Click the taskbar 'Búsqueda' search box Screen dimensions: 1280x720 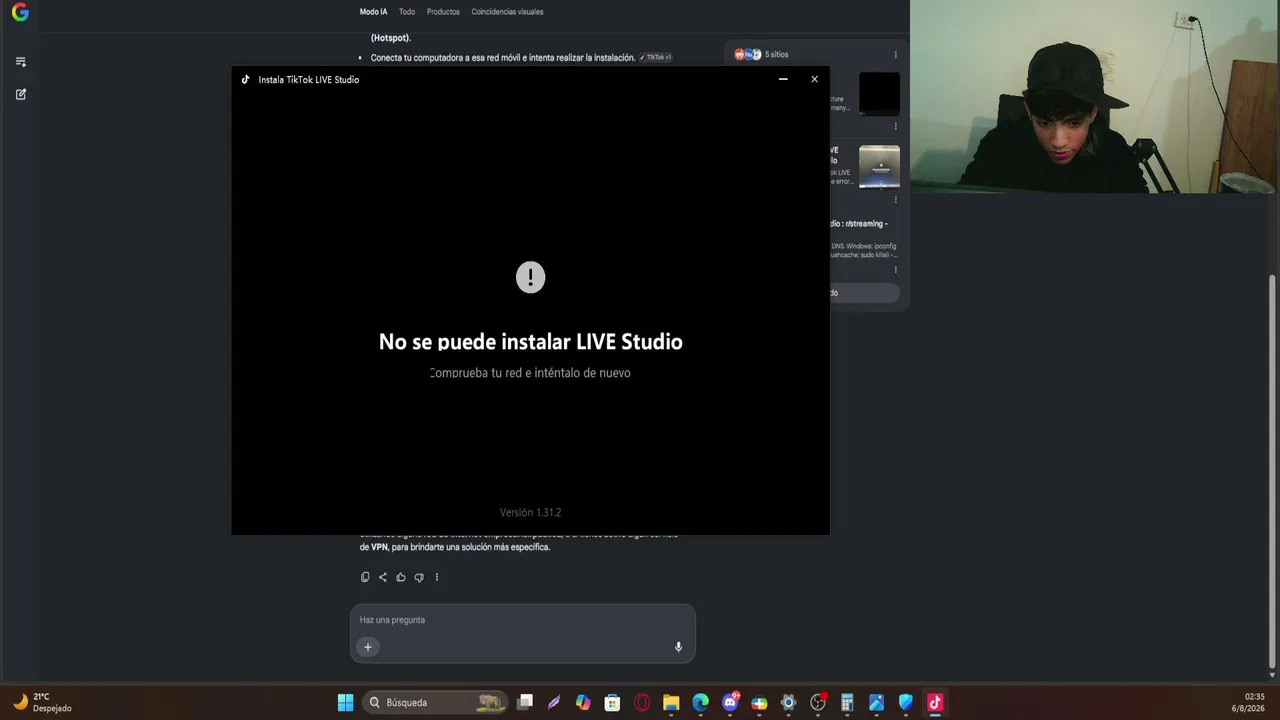tap(434, 702)
